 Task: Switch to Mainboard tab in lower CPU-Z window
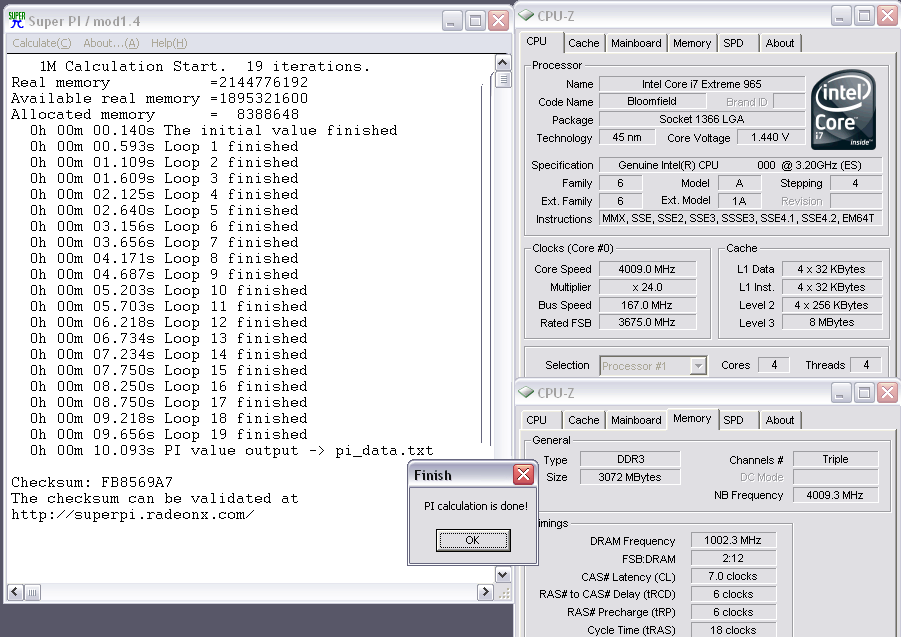pos(636,420)
